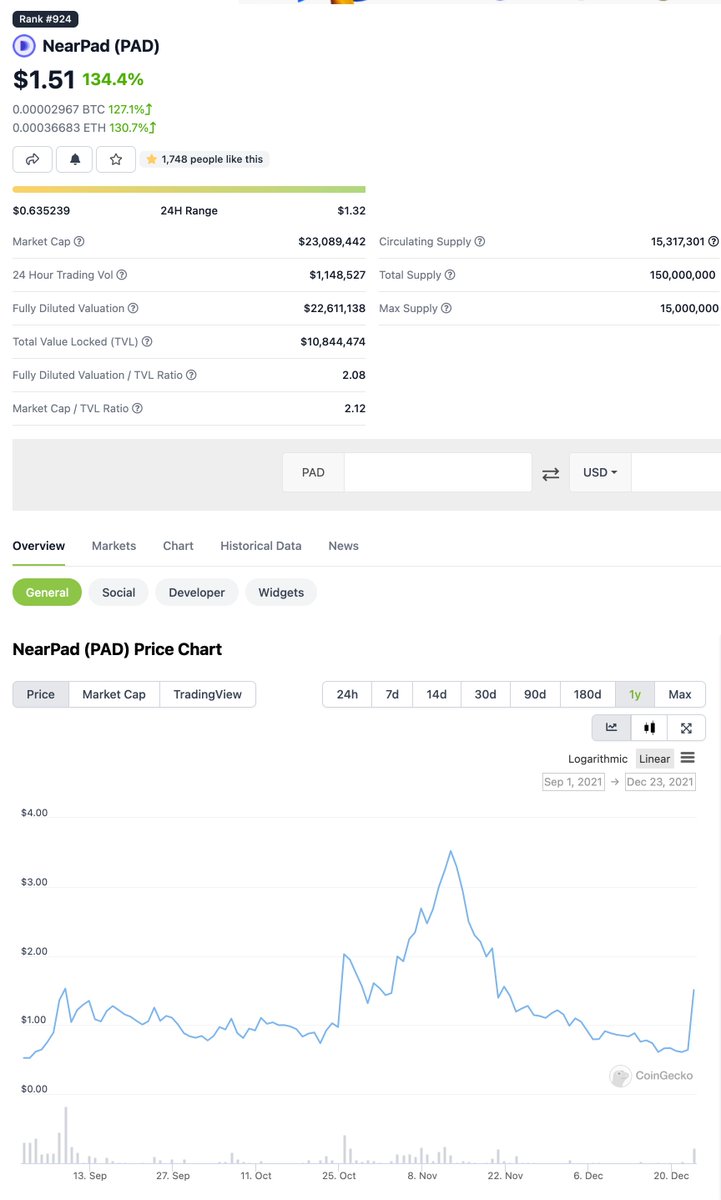Open the Overview tab
Image resolution: width=721 pixels, height=1200 pixels.
39,546
